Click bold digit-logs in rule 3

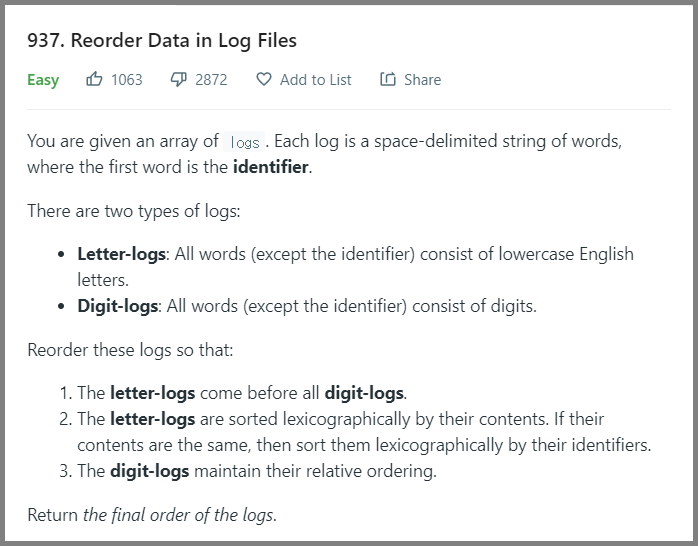pyautogui.click(x=150, y=471)
